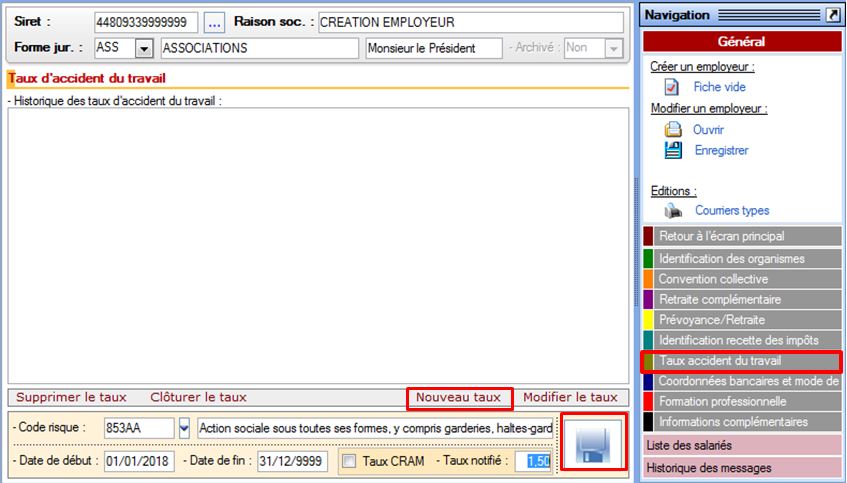The width and height of the screenshot is (847, 483).
Task: Click the Fiche vide document icon
Action: tap(671, 86)
